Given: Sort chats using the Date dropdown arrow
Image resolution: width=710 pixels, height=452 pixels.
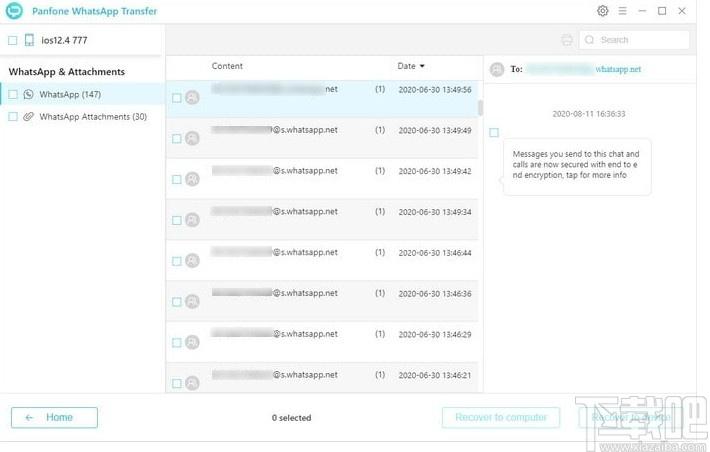Looking at the screenshot, I should click(422, 66).
